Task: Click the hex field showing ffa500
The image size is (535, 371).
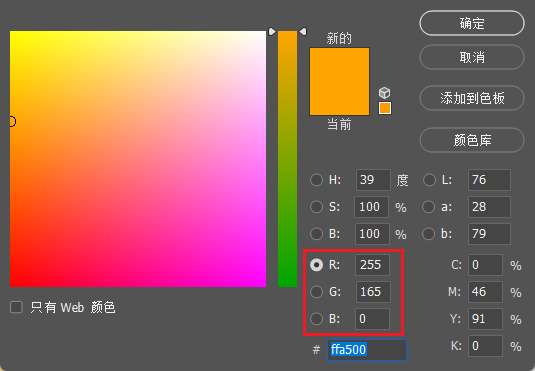Action: (367, 349)
